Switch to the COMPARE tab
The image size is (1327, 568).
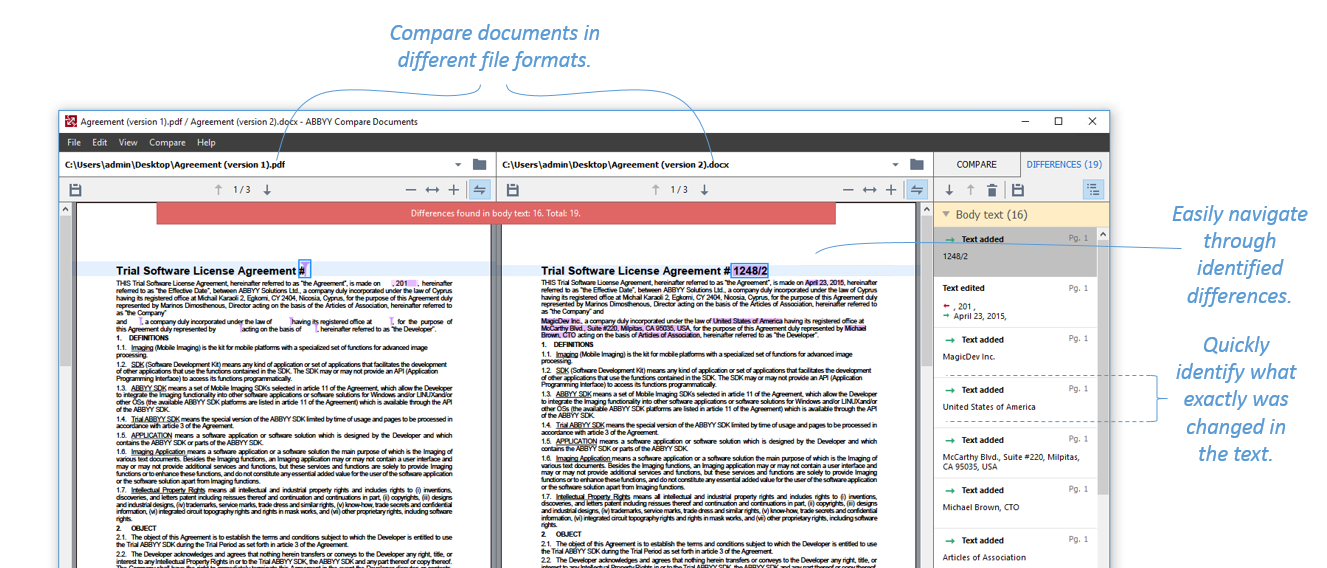click(x=977, y=165)
